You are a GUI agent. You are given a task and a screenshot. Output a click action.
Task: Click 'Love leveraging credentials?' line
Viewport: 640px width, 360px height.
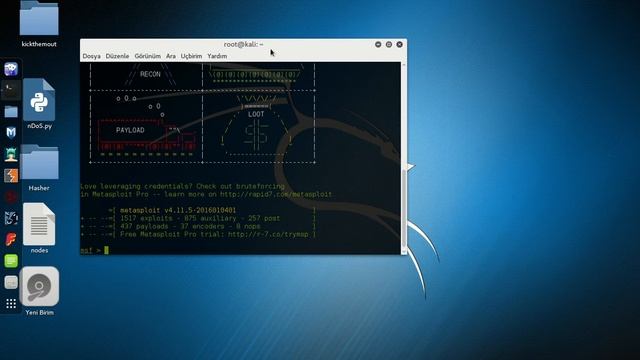click(x=182, y=186)
